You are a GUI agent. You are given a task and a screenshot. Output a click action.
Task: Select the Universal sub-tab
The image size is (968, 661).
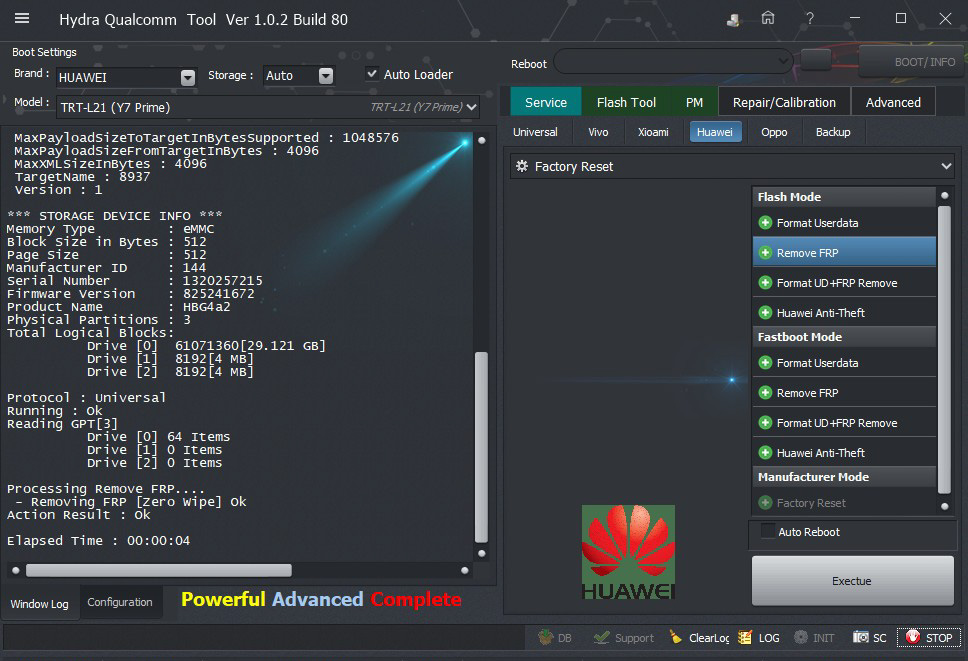(x=535, y=132)
